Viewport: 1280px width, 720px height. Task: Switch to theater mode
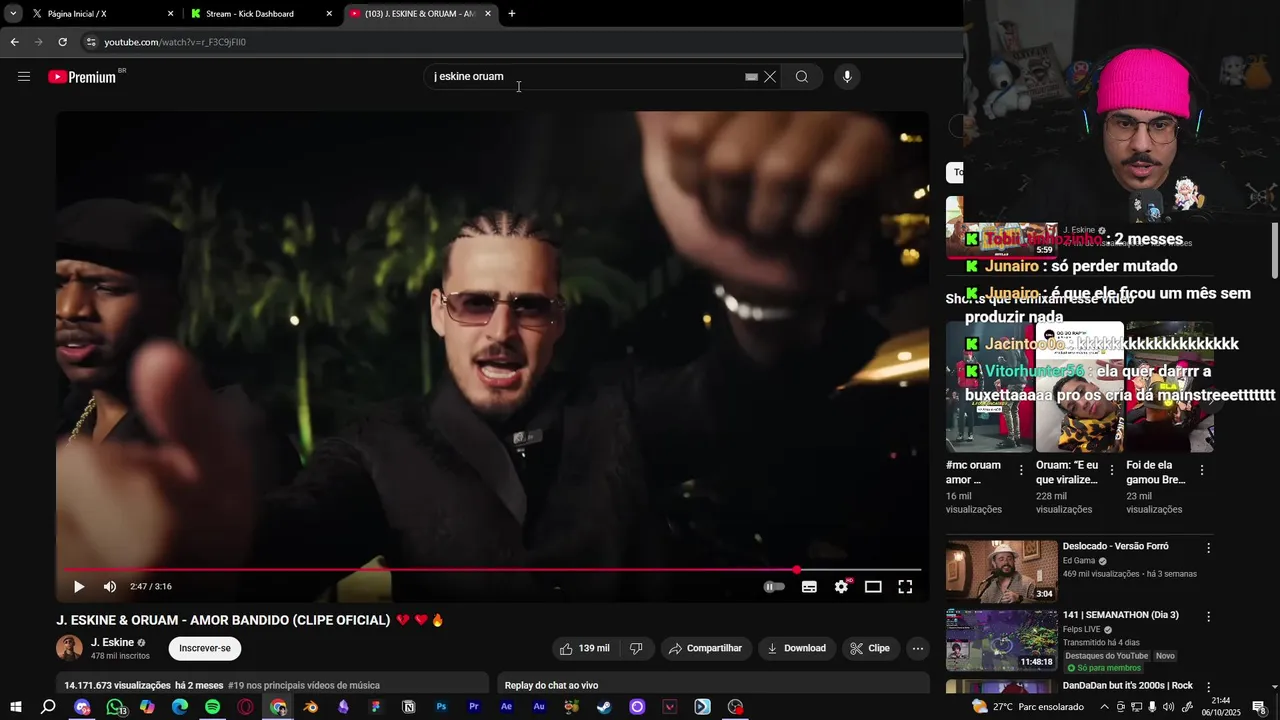873,587
